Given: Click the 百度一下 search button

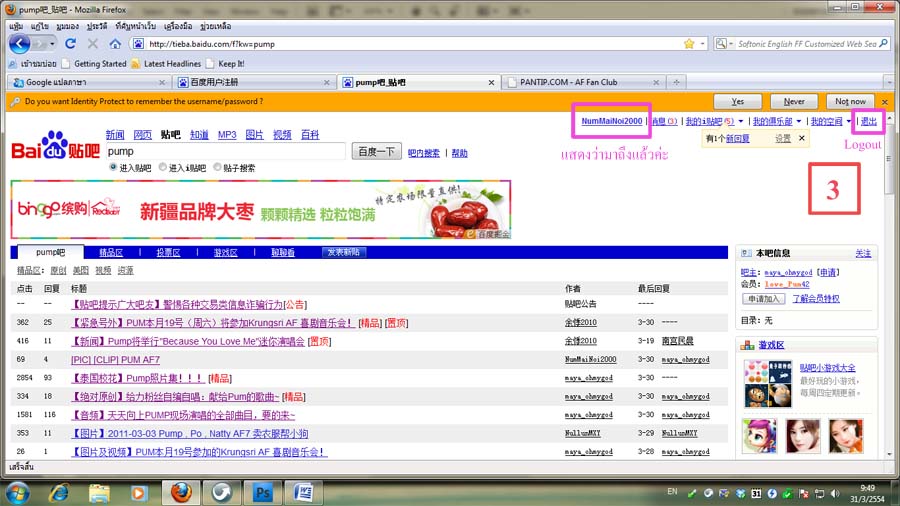Looking at the screenshot, I should click(x=377, y=151).
